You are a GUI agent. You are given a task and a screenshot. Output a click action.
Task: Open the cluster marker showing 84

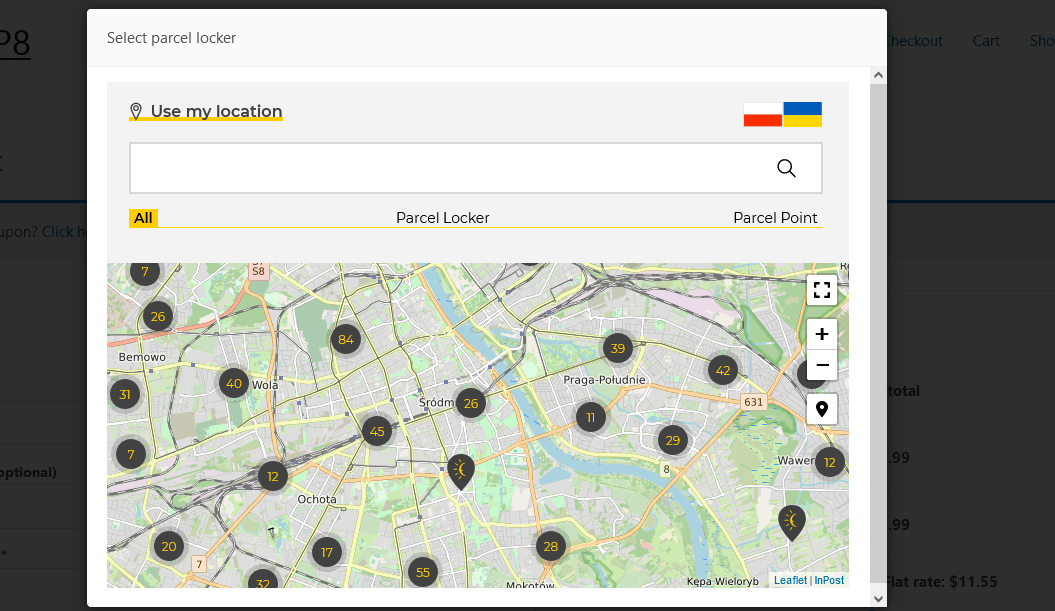(x=346, y=339)
